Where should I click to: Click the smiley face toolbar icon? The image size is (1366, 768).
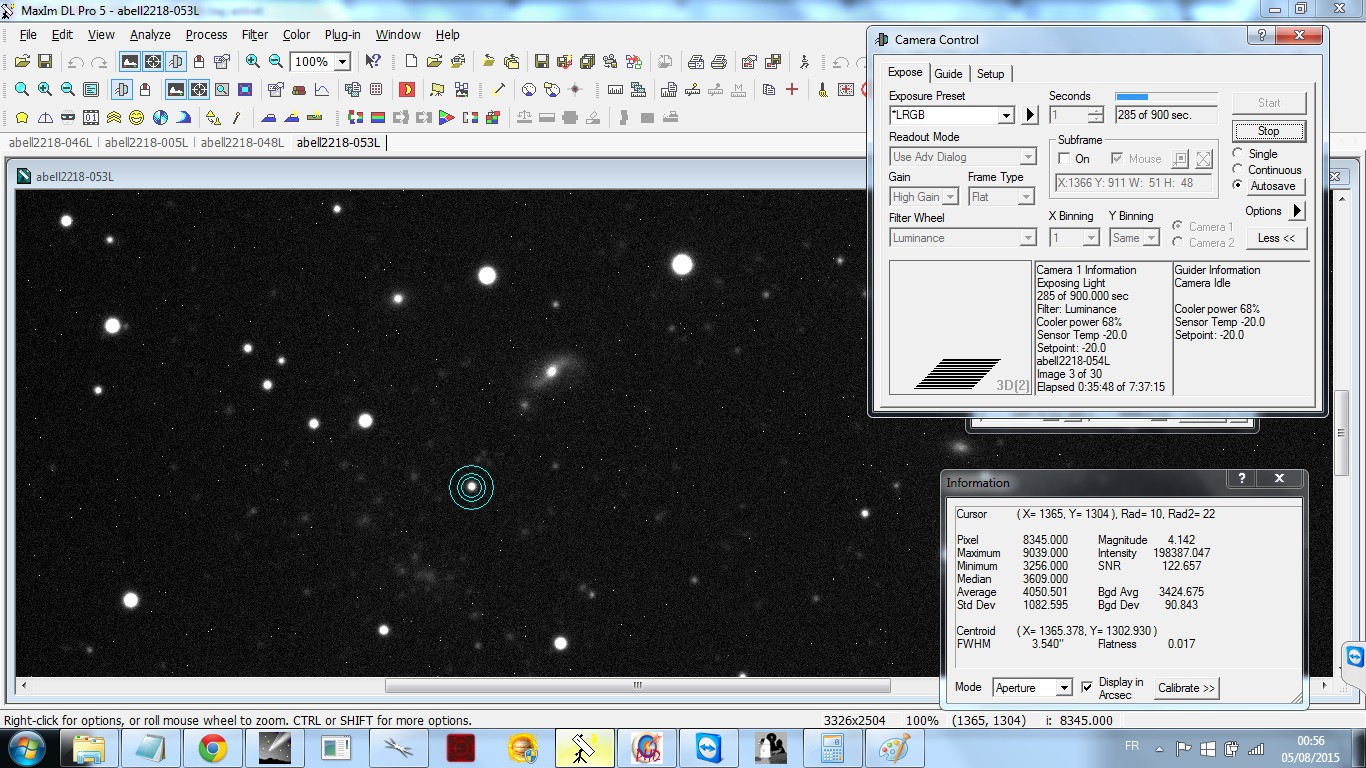pos(137,118)
